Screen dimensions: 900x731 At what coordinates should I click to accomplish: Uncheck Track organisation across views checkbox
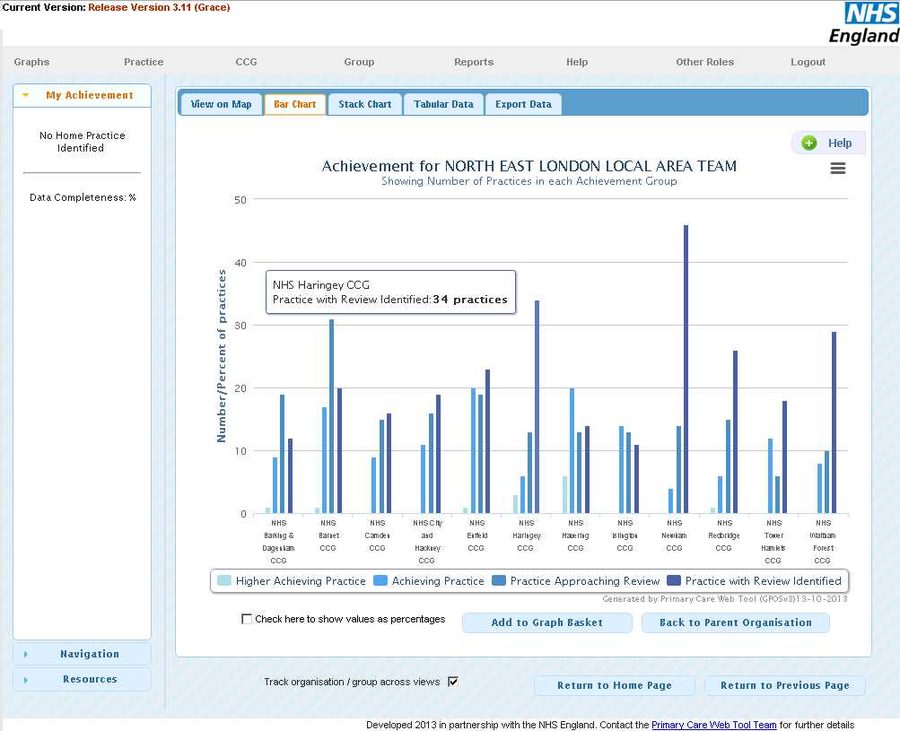(453, 681)
